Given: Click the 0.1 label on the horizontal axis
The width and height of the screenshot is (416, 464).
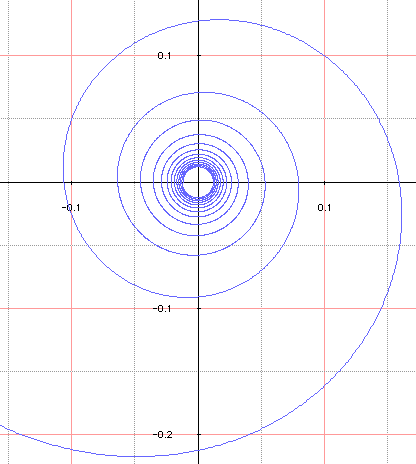Looking at the screenshot, I should [324, 208].
